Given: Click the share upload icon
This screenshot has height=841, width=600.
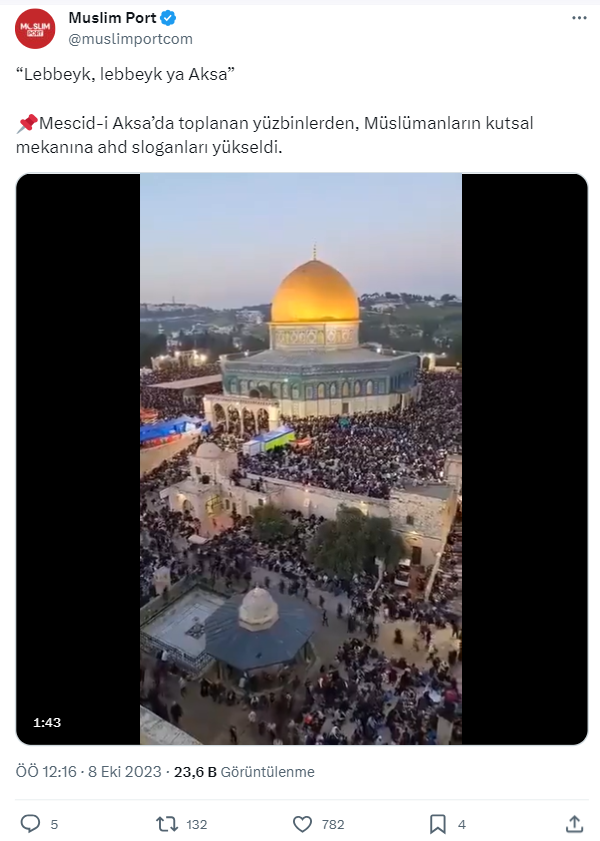Looking at the screenshot, I should 574,824.
